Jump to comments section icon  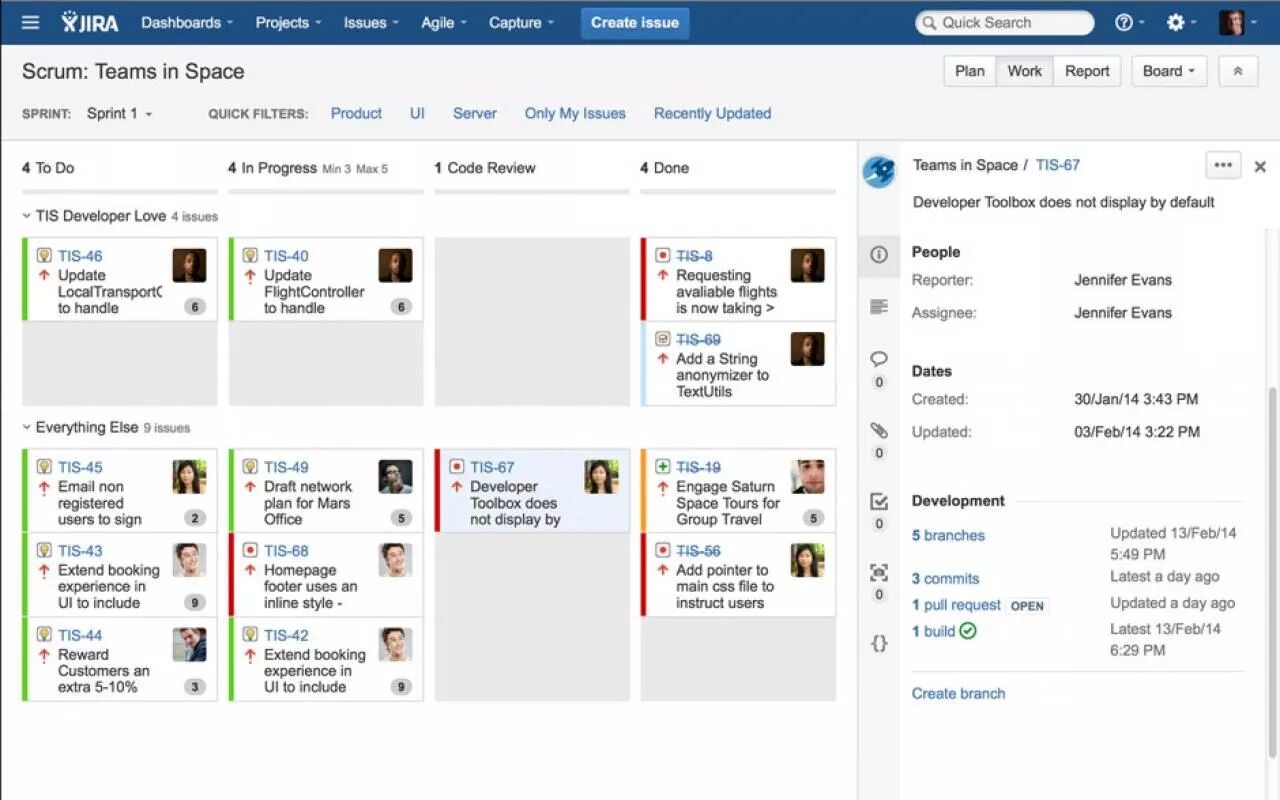[x=879, y=359]
